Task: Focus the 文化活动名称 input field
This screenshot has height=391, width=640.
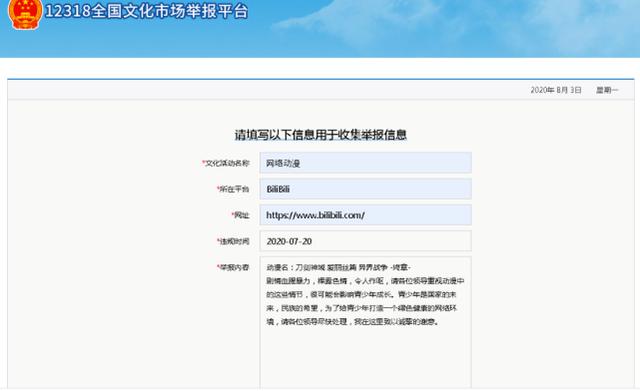Action: [365, 163]
